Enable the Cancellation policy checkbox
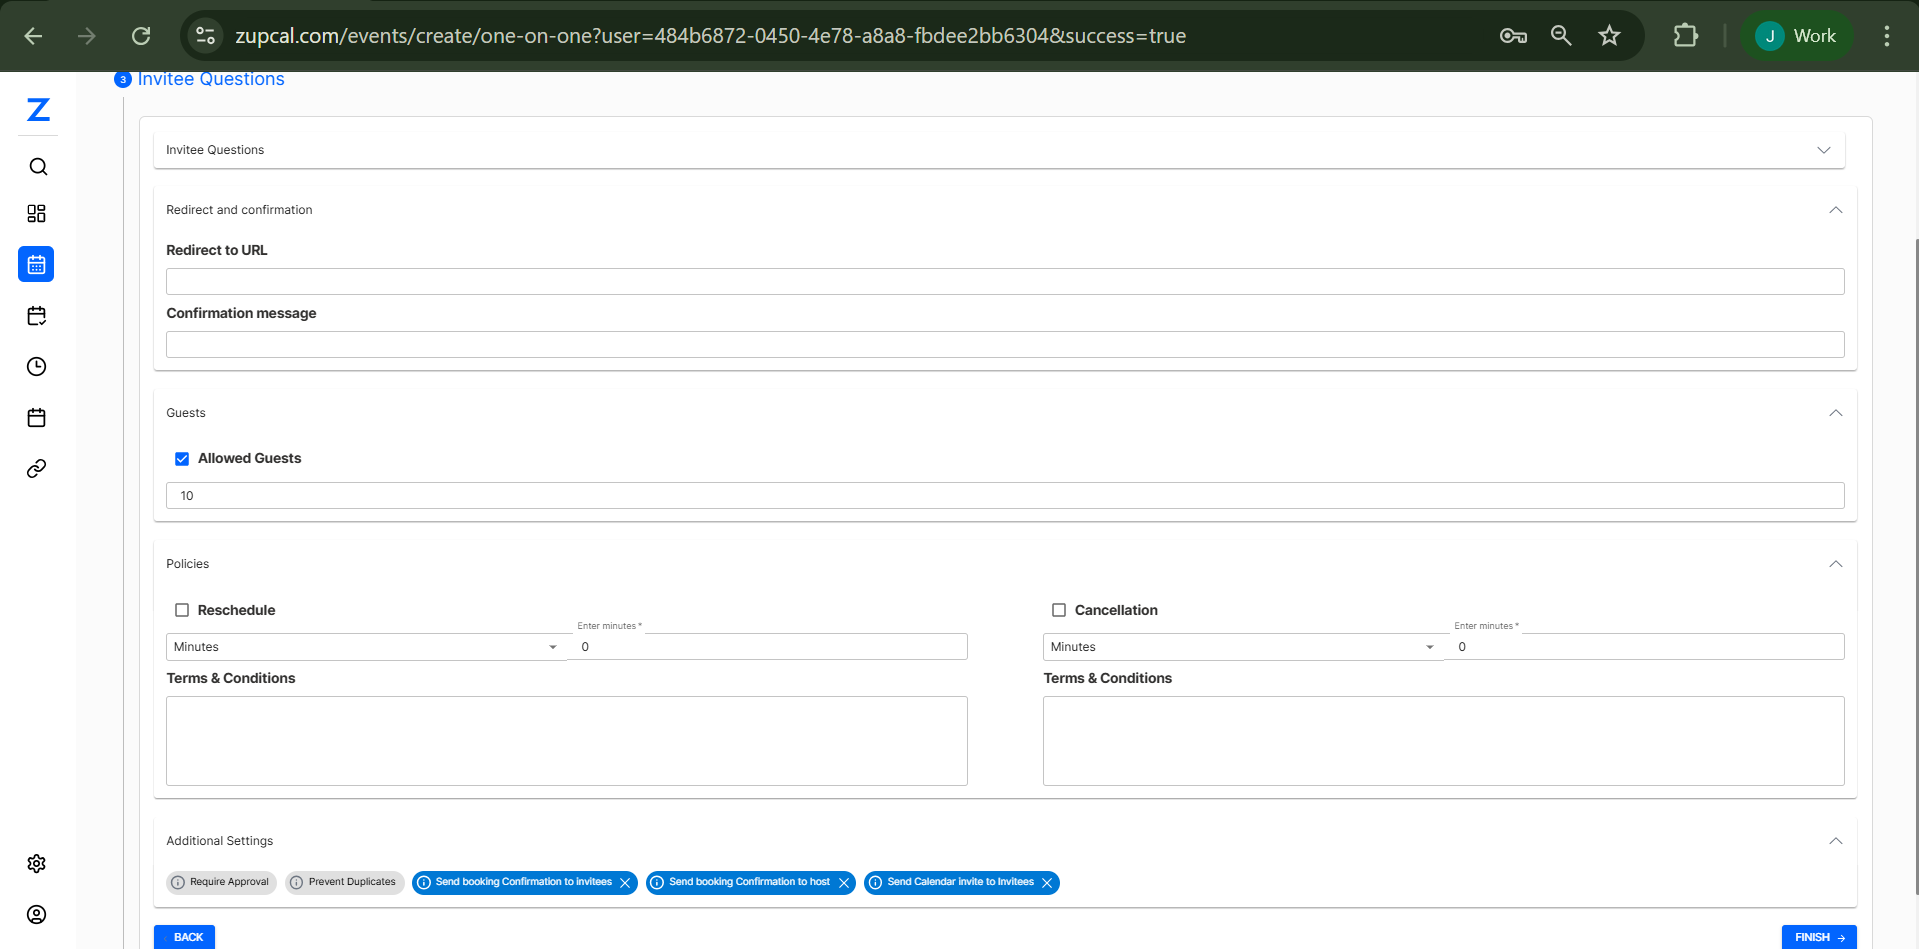Screen dimensions: 1919x949 click(1059, 610)
